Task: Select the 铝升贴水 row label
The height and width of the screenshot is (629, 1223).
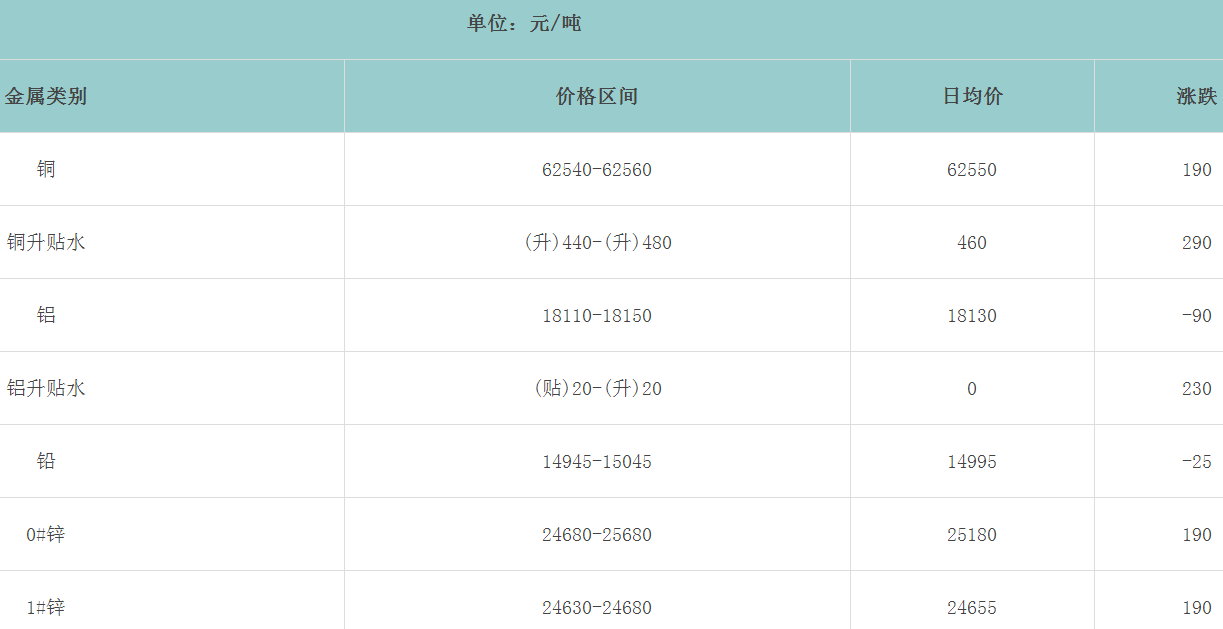Action: [x=46, y=389]
